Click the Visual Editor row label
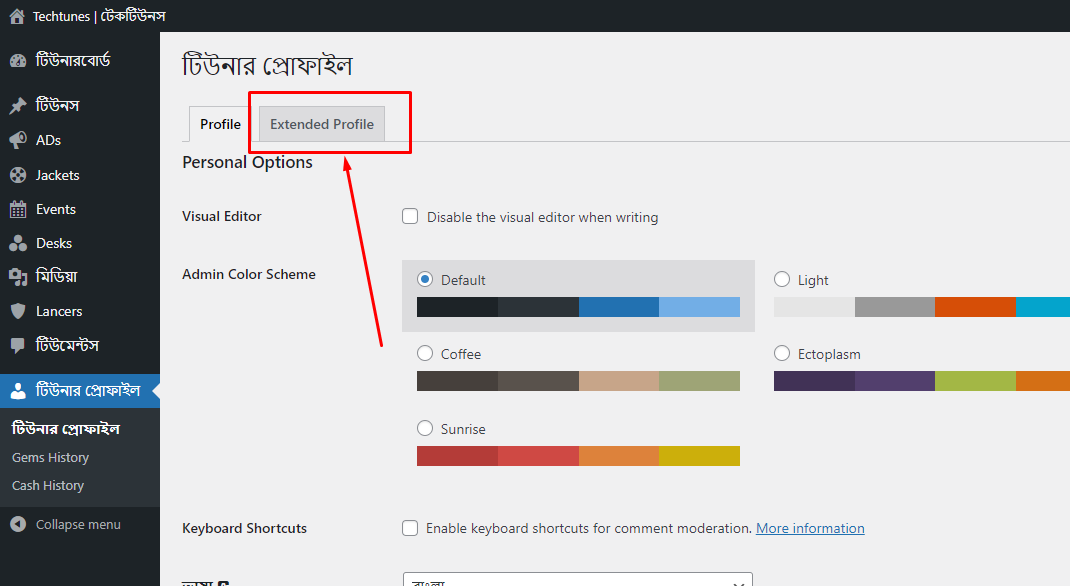This screenshot has height=586, width=1070. [222, 216]
